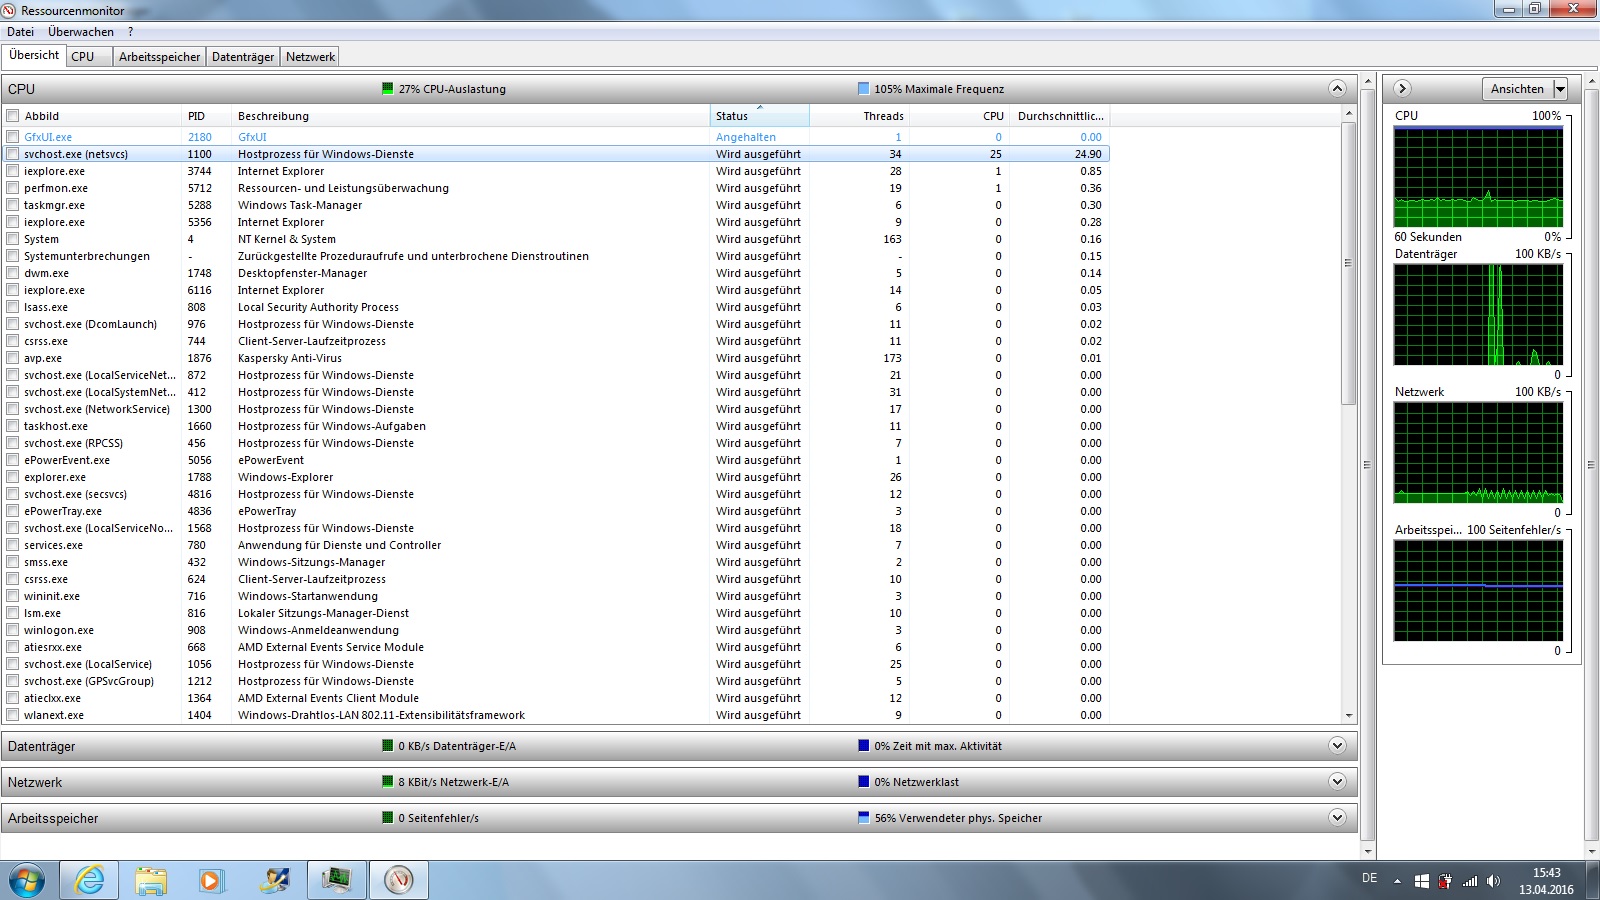
Task: Click the Datenträger activity graph
Action: click(x=1478, y=315)
